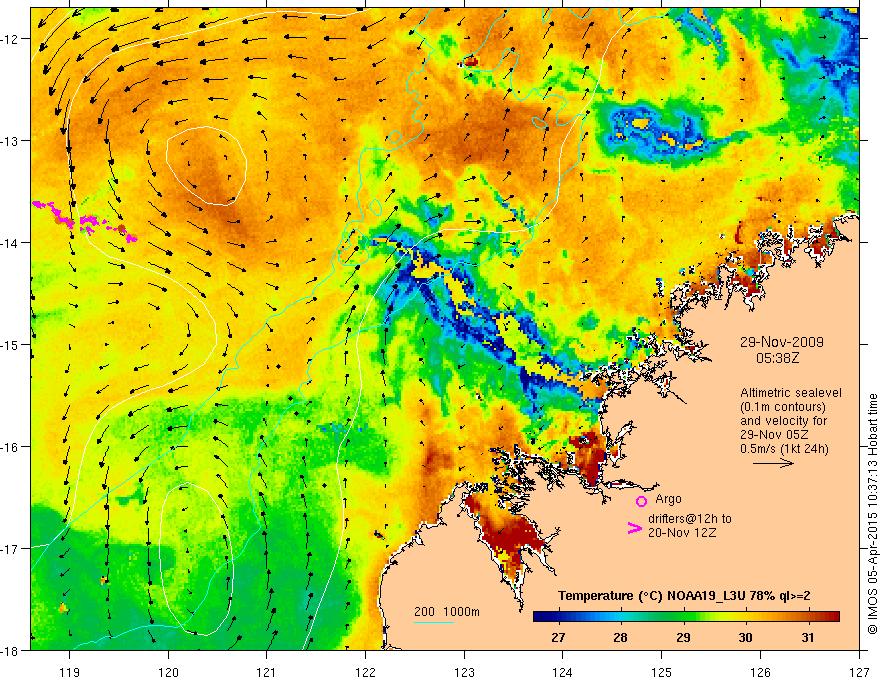
Task: Click longitude axis label 121
Action: (x=267, y=672)
